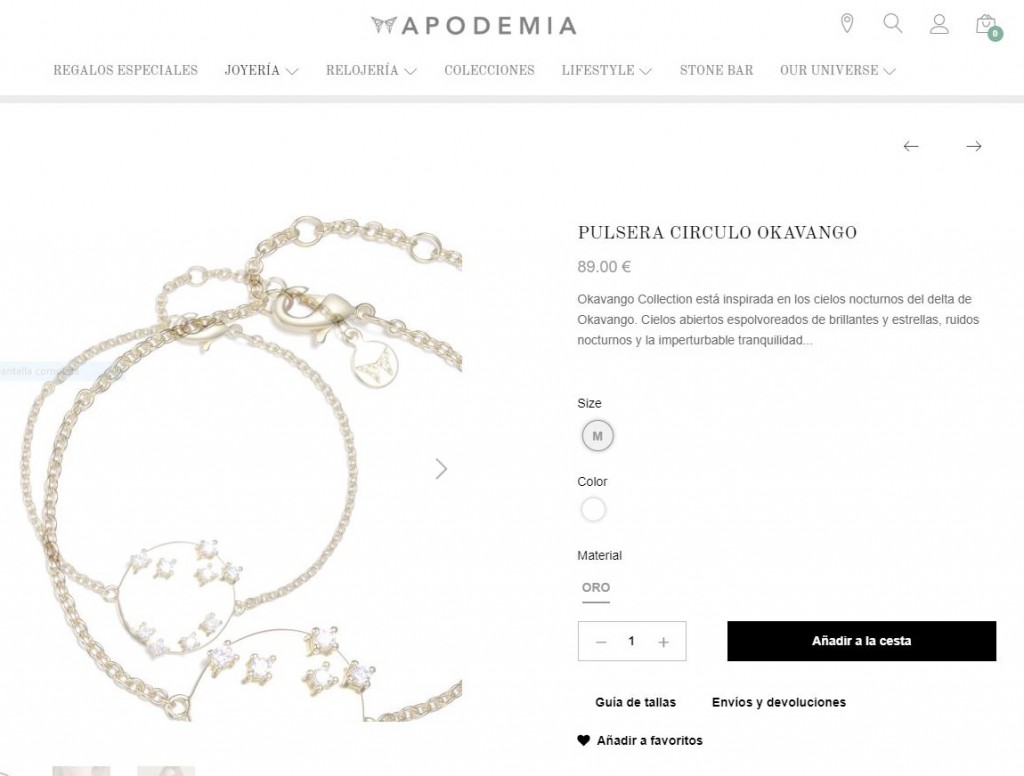Expand the Our Universe dropdown menu
Viewport: 1024px width, 776px height.
tap(838, 71)
